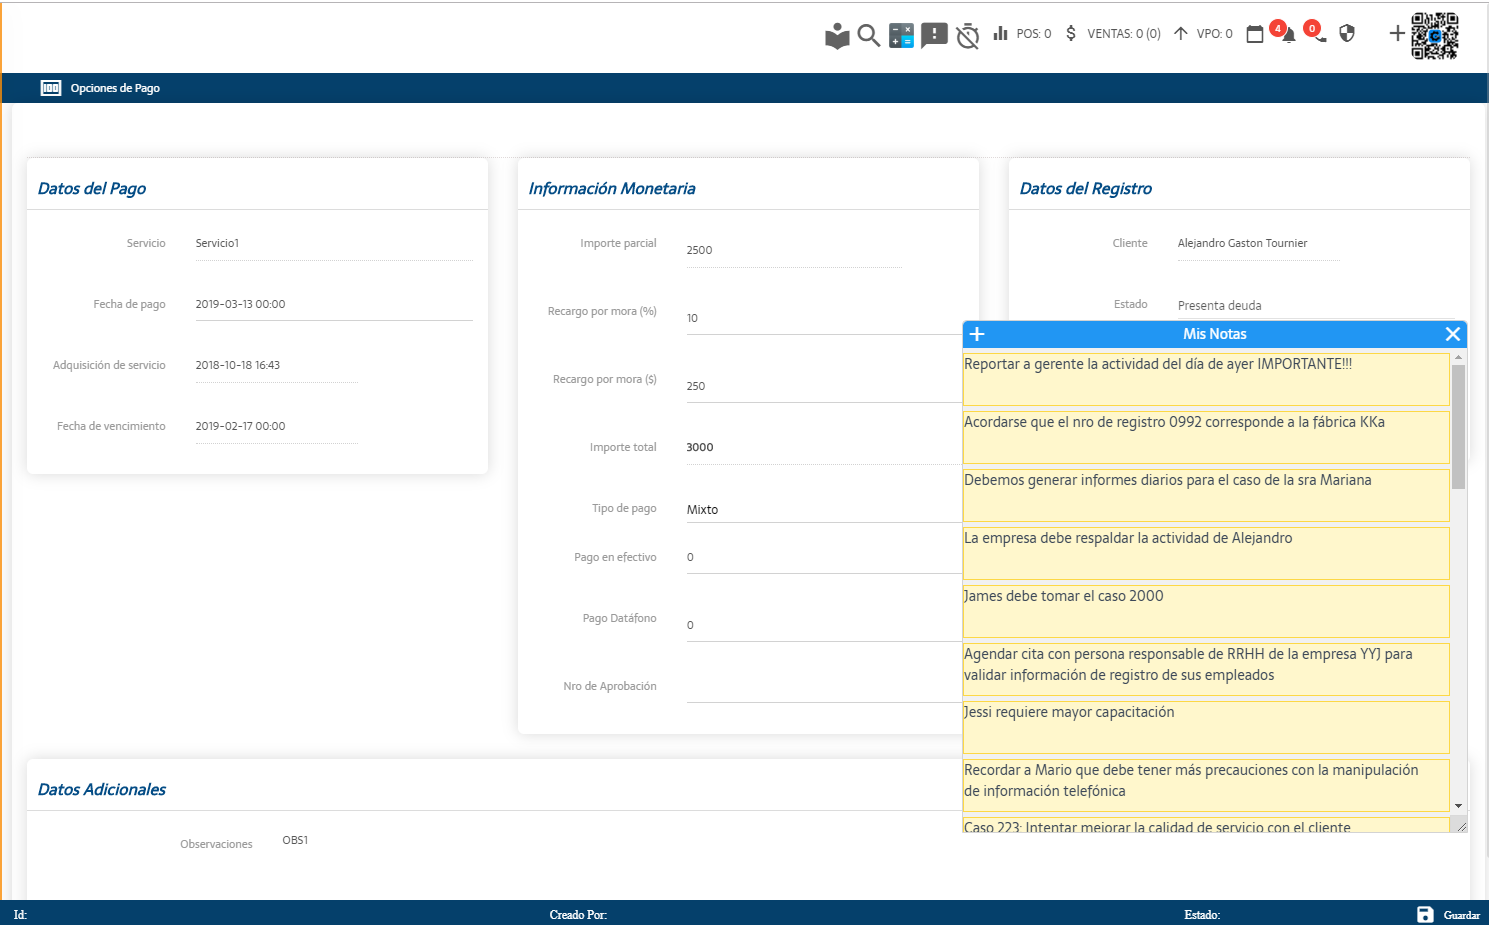Click the Importe parcial input field
Screen dimensions: 1489x925
pos(793,250)
